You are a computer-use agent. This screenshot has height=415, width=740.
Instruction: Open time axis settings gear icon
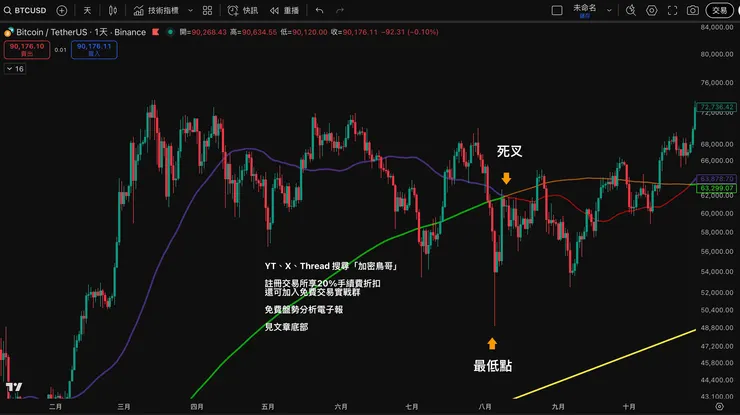click(x=719, y=407)
